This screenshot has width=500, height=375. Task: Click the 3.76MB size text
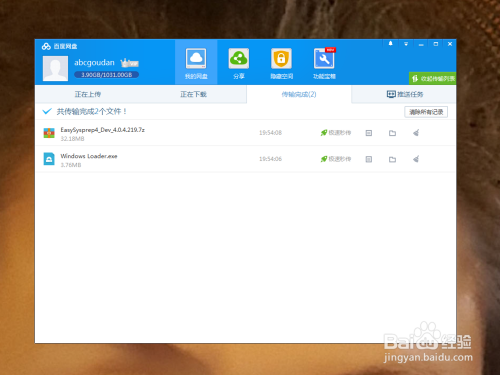[x=71, y=165]
